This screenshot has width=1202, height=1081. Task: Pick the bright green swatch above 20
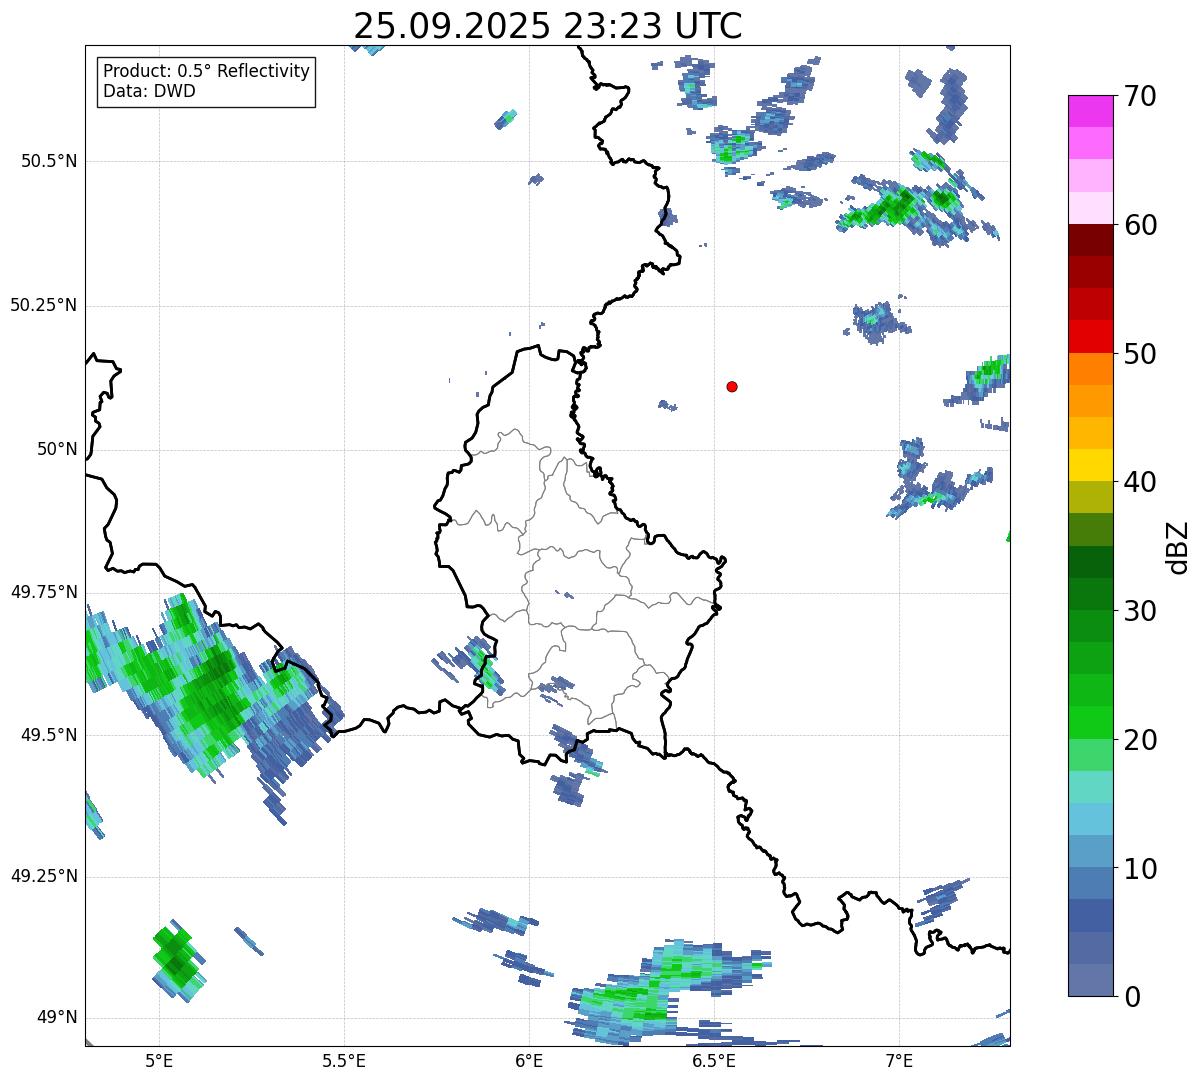click(1090, 722)
